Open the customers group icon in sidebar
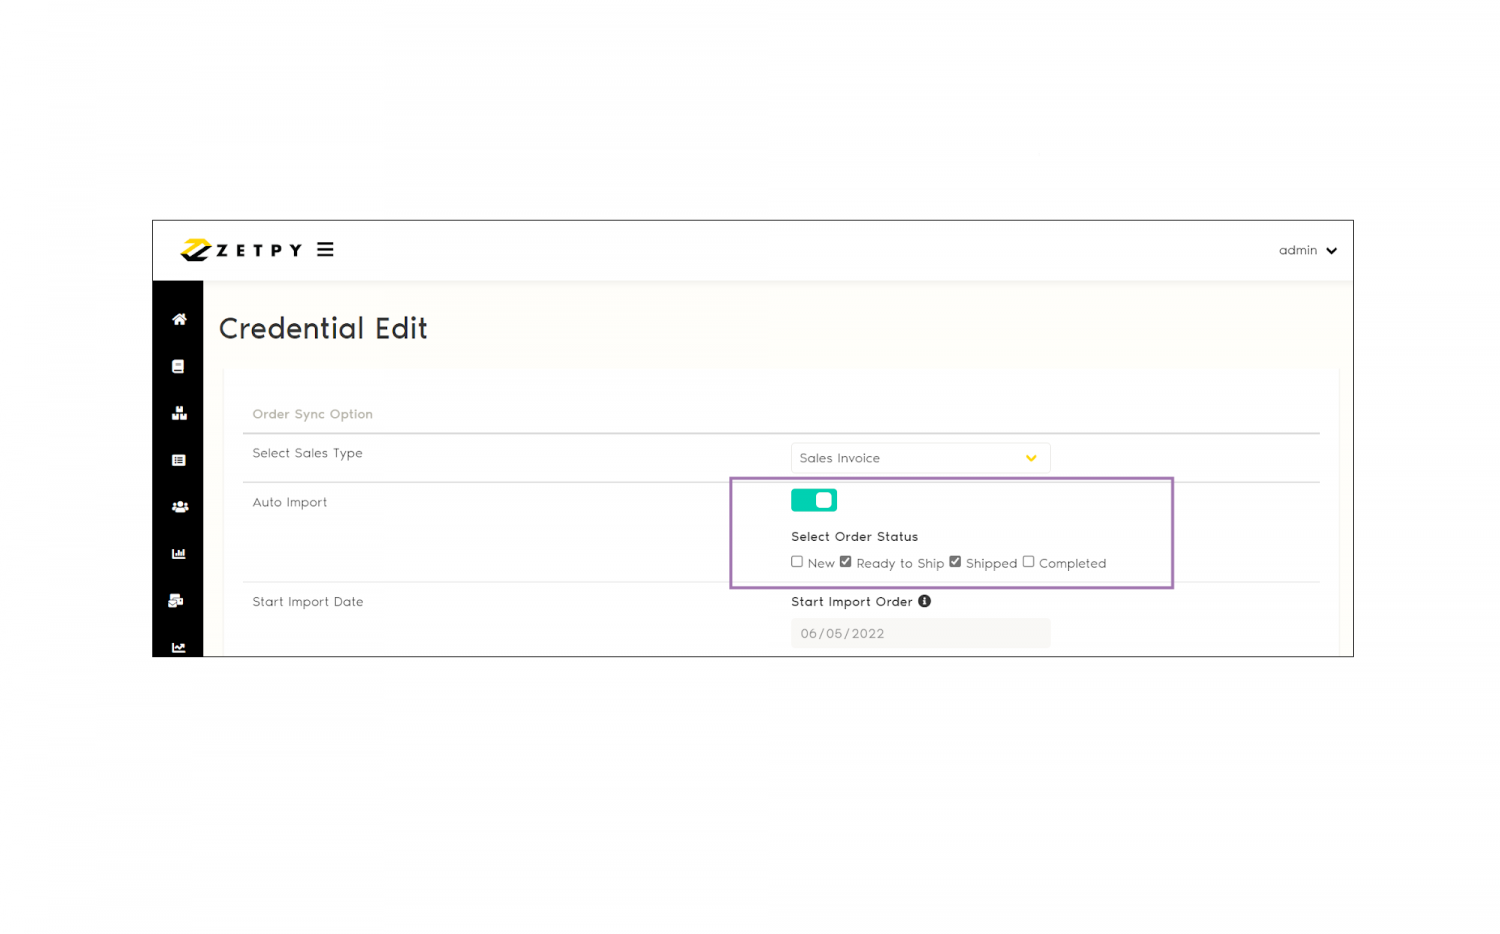The width and height of the screenshot is (1500, 934). point(178,506)
